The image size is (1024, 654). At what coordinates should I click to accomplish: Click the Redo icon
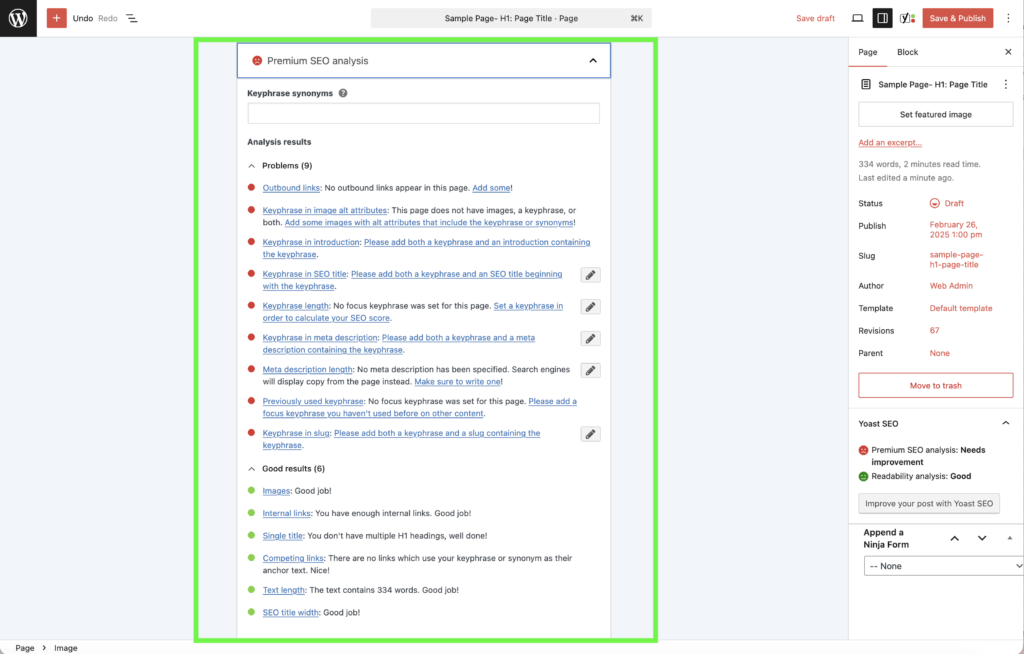click(x=110, y=17)
